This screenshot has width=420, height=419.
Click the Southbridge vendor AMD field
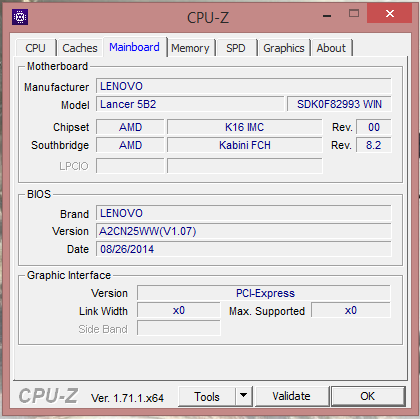click(x=130, y=145)
